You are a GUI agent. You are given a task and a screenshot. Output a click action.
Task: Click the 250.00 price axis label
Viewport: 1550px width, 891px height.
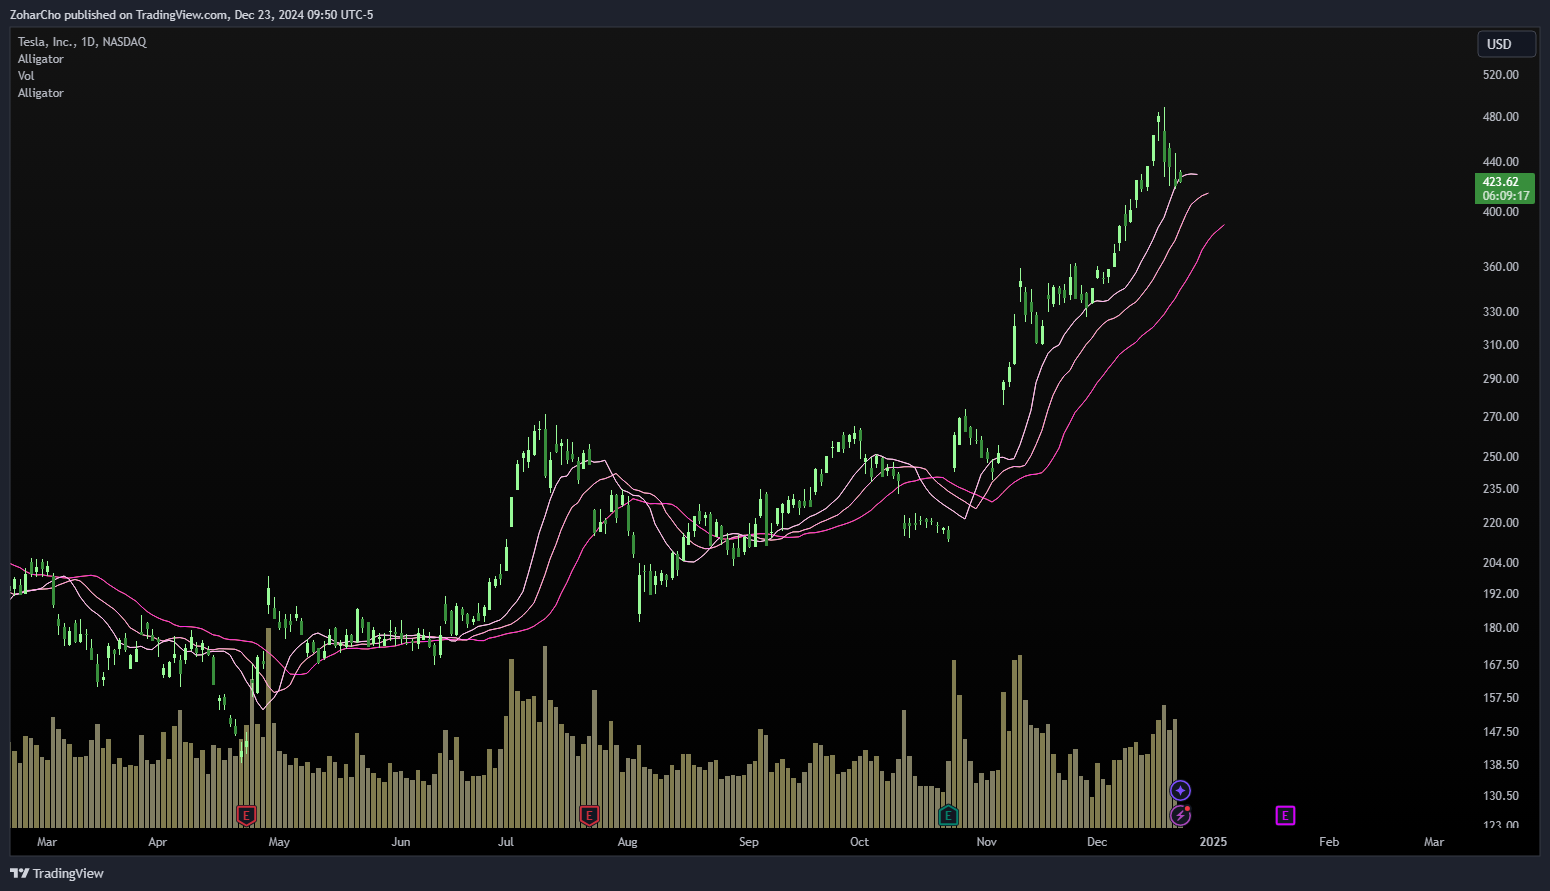(1500, 457)
